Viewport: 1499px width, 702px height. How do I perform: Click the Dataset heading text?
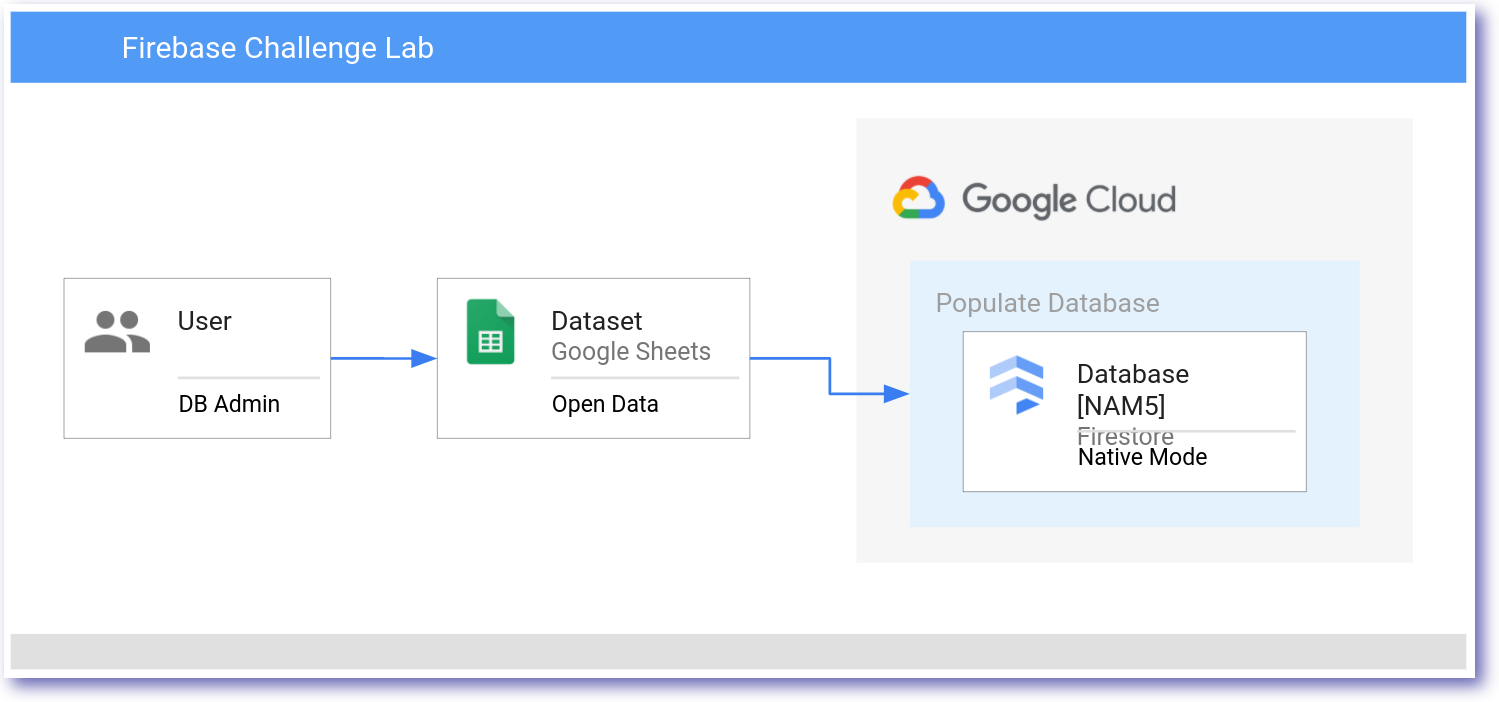(x=597, y=321)
